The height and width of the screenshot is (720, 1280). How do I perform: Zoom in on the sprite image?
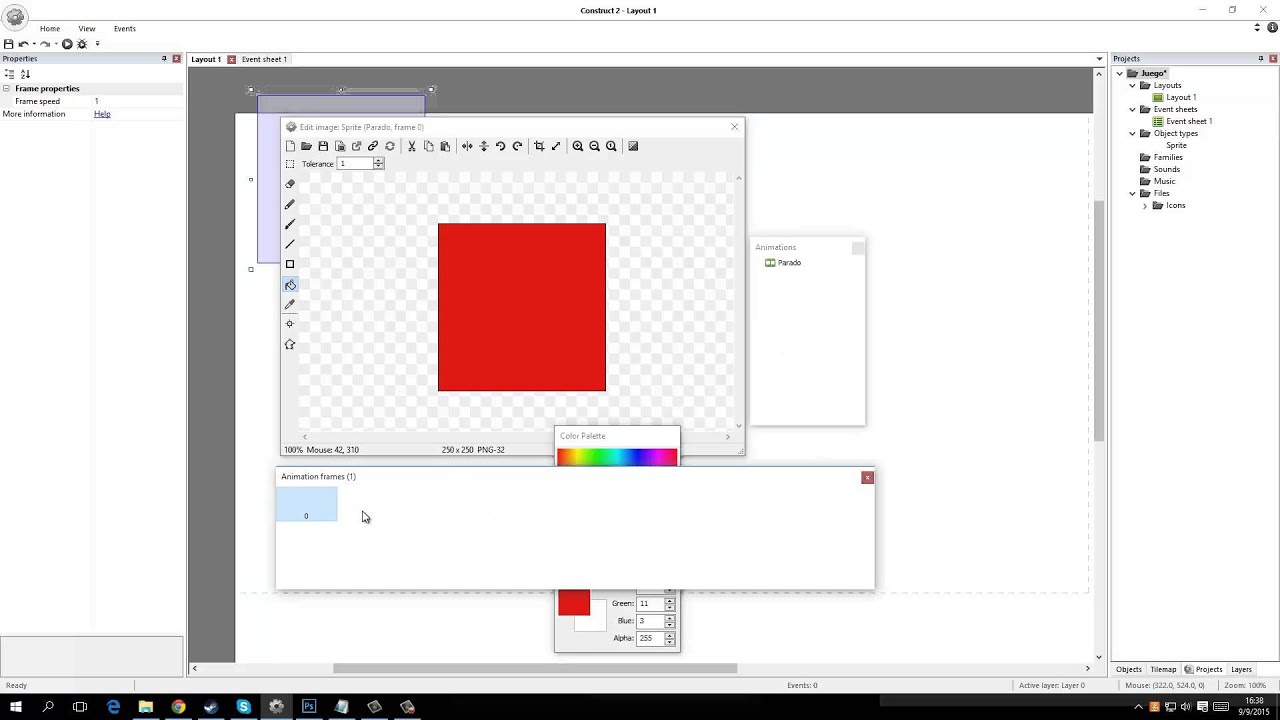(577, 146)
